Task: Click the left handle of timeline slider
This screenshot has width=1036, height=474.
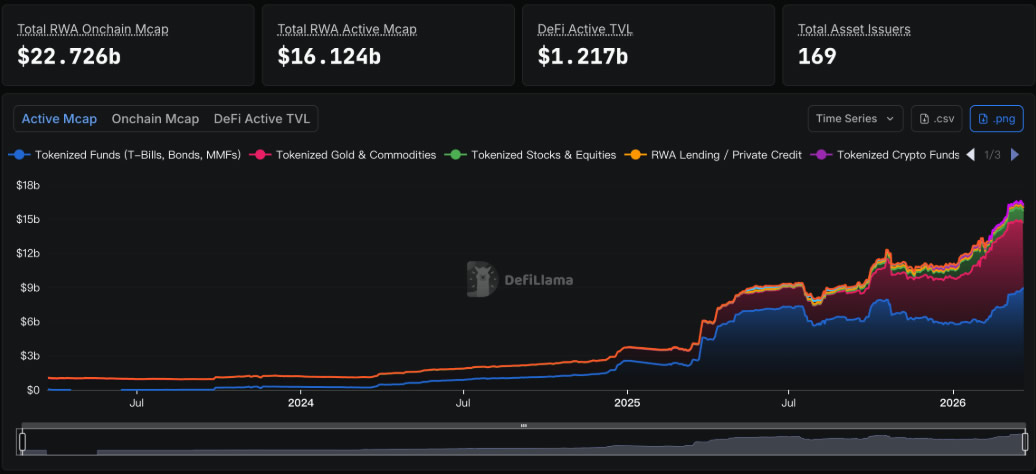Action: click(22, 442)
